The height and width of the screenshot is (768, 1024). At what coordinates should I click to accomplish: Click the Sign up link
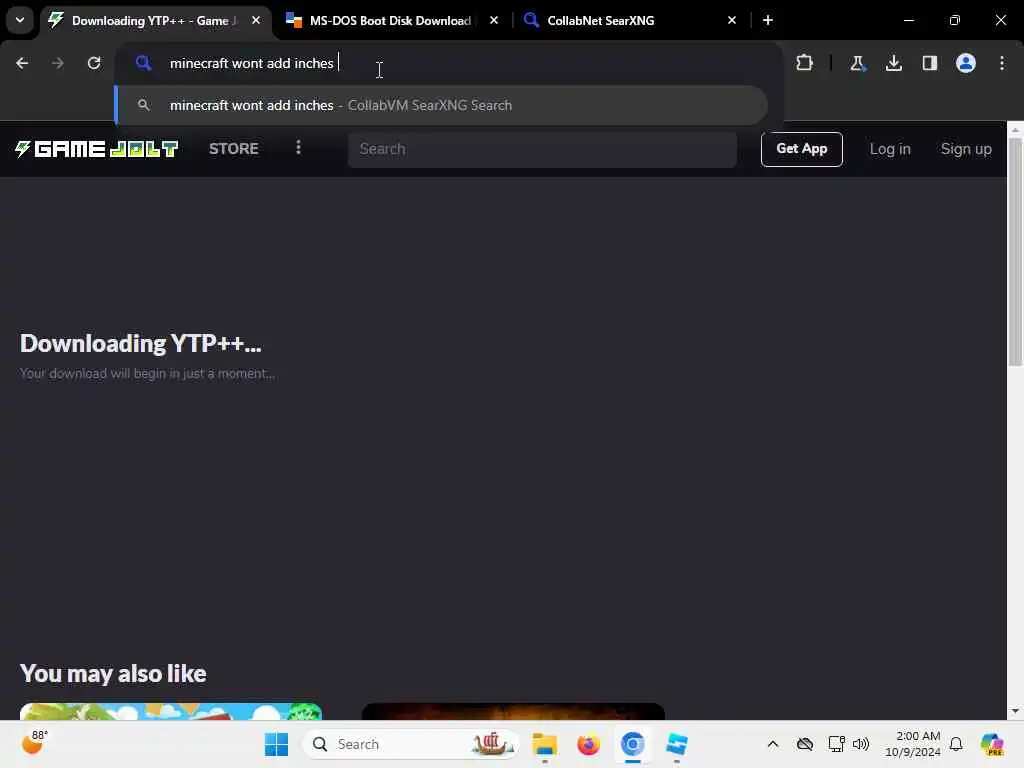pyautogui.click(x=966, y=149)
